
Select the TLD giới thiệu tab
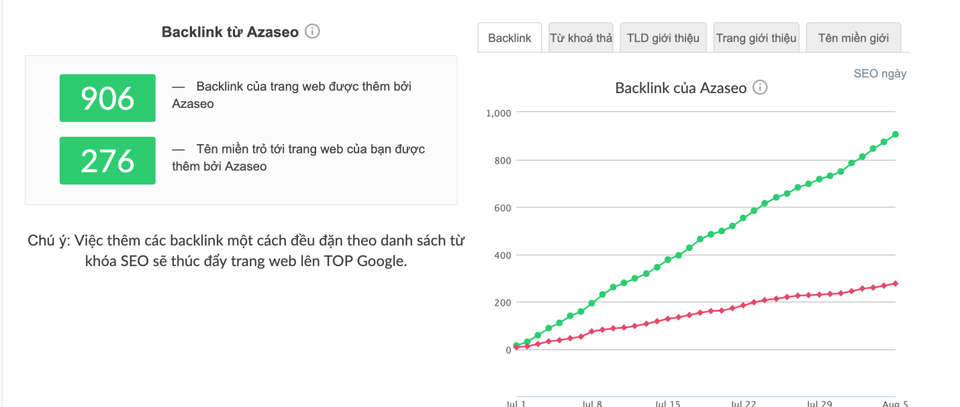[663, 38]
